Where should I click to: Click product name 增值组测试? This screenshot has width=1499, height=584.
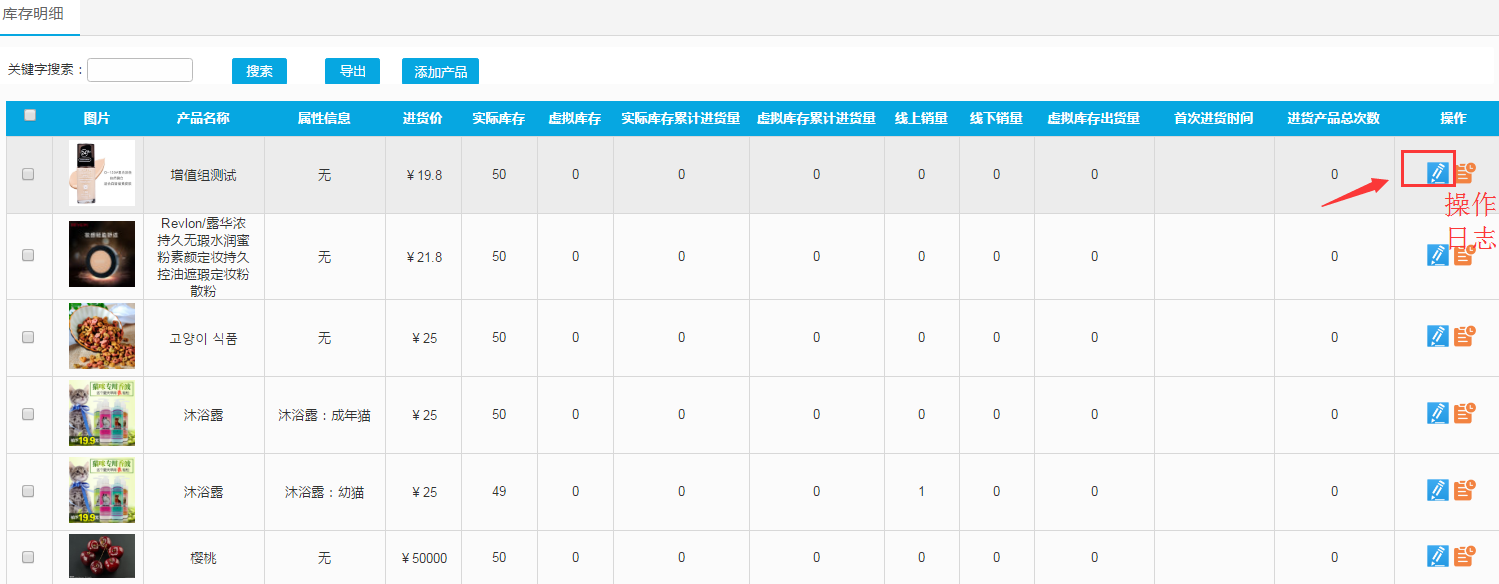coord(203,175)
